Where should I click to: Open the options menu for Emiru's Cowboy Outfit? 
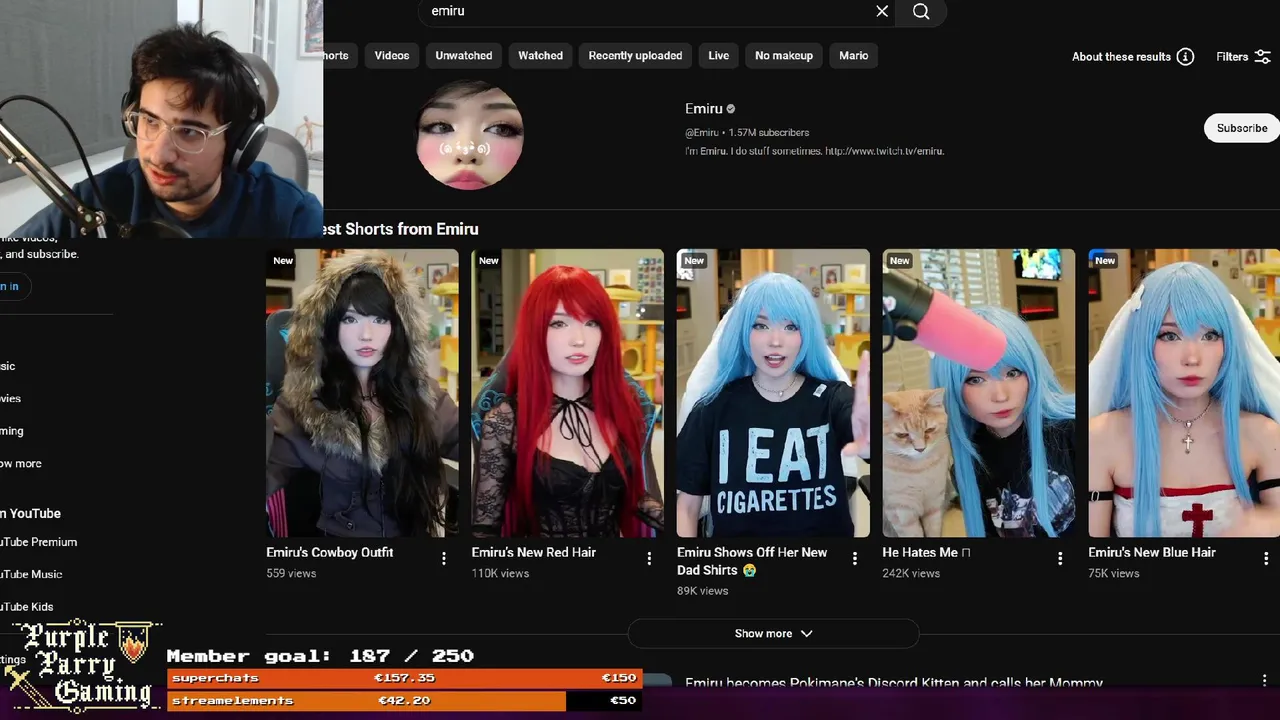coord(444,559)
